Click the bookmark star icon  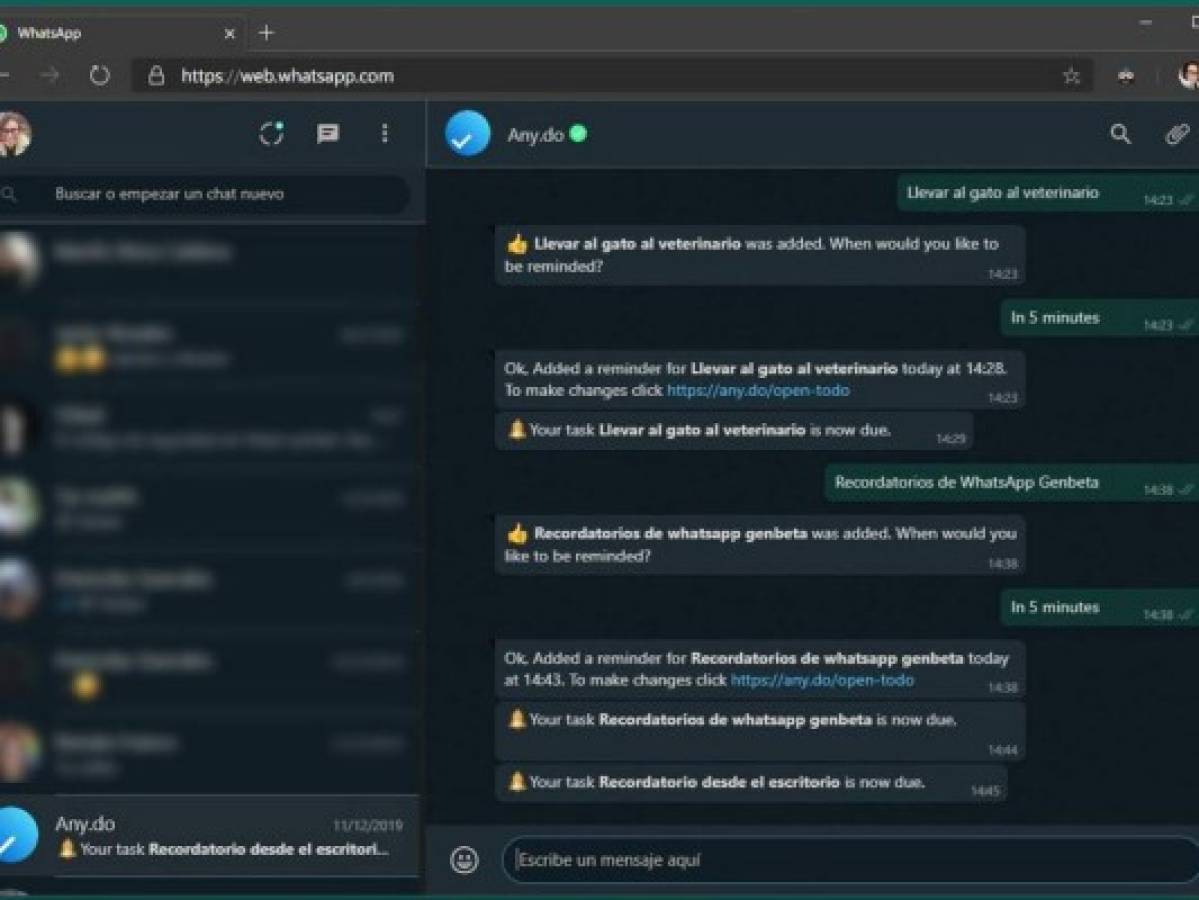click(x=1072, y=75)
